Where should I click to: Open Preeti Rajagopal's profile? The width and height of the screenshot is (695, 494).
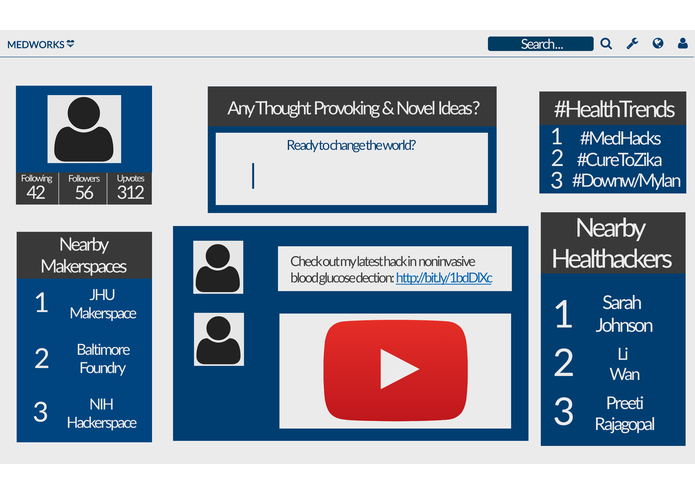(x=625, y=413)
